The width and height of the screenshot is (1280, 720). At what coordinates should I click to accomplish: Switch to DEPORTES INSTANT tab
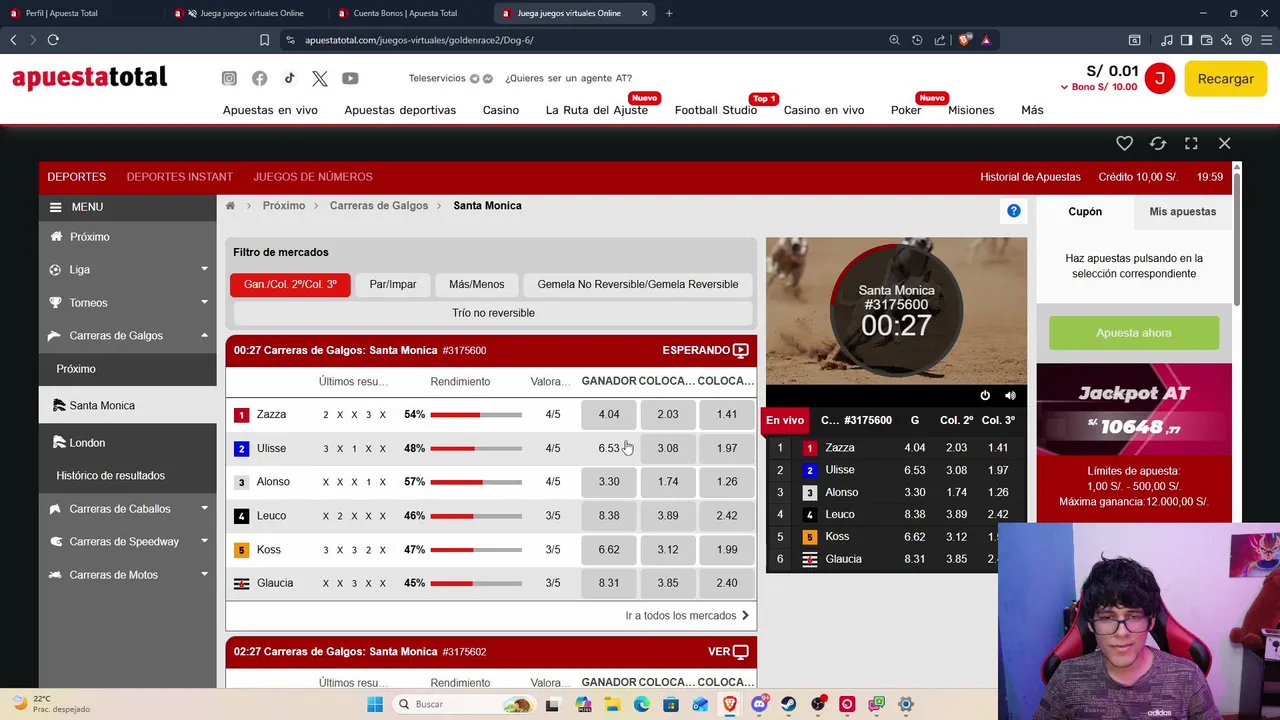(180, 177)
